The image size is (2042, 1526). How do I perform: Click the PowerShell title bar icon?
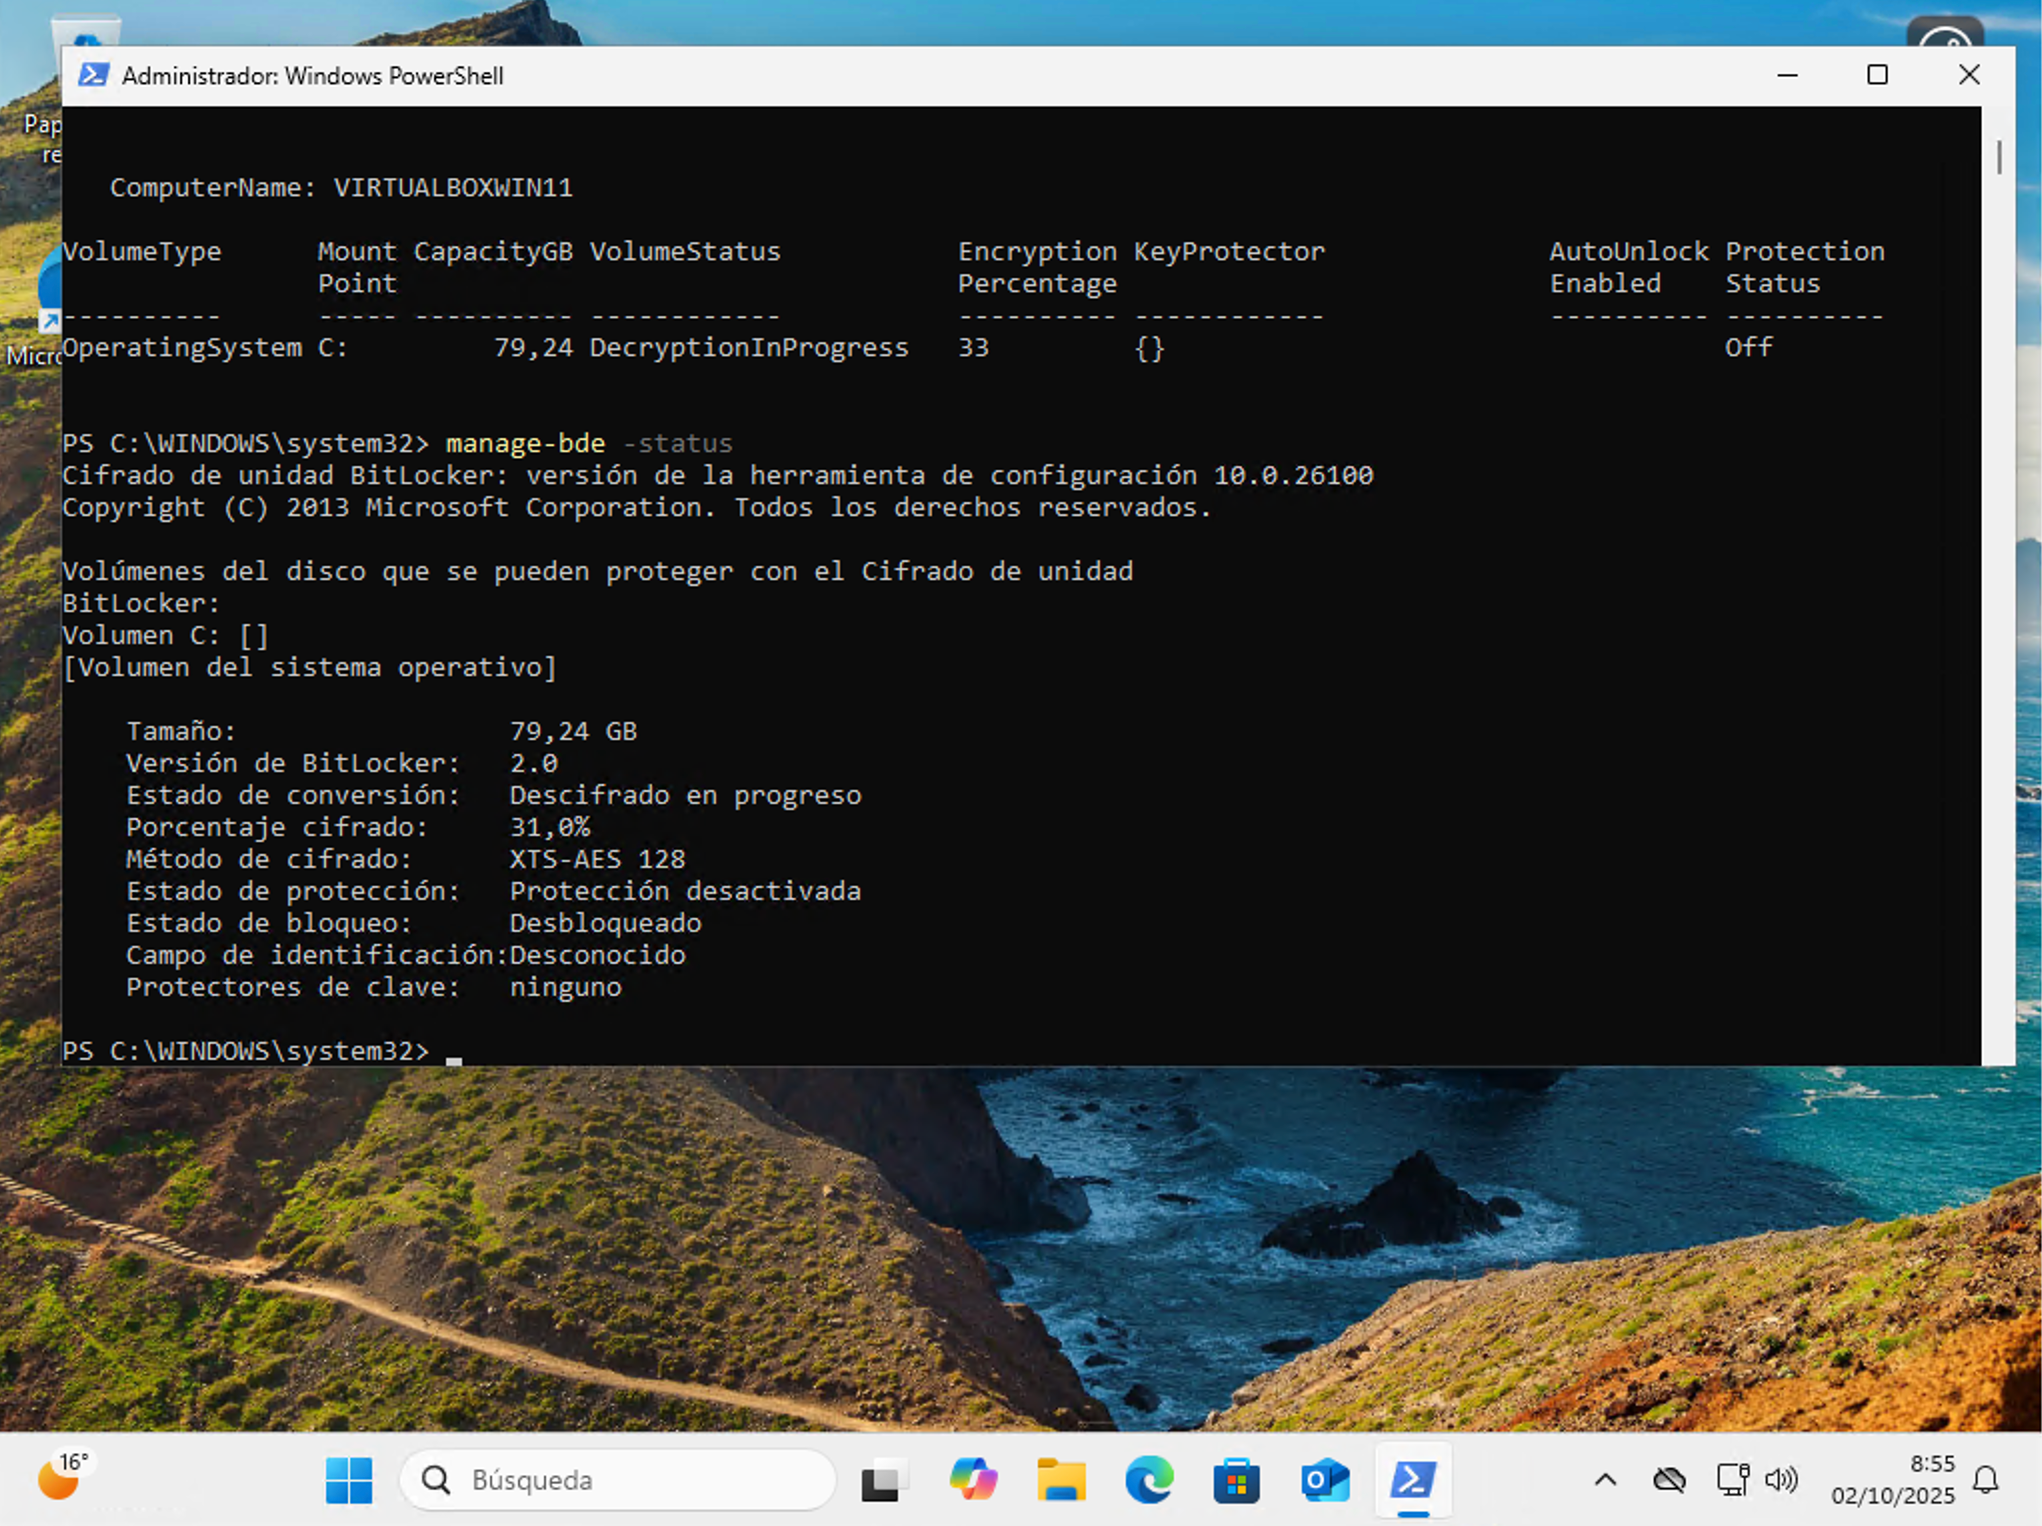94,75
